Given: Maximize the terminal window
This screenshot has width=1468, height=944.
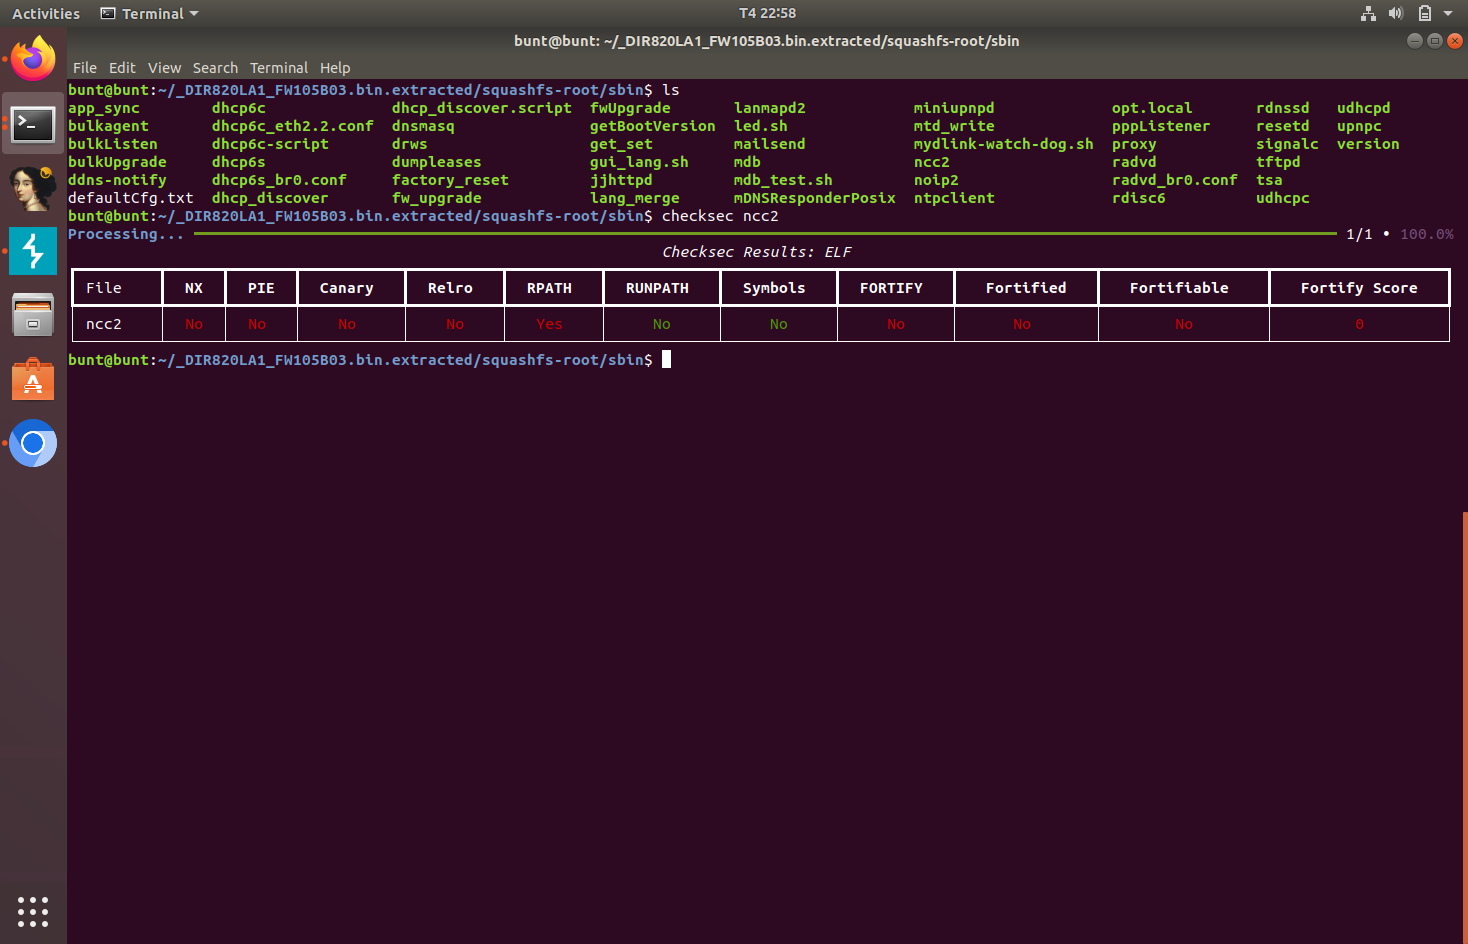Looking at the screenshot, I should pyautogui.click(x=1434, y=41).
